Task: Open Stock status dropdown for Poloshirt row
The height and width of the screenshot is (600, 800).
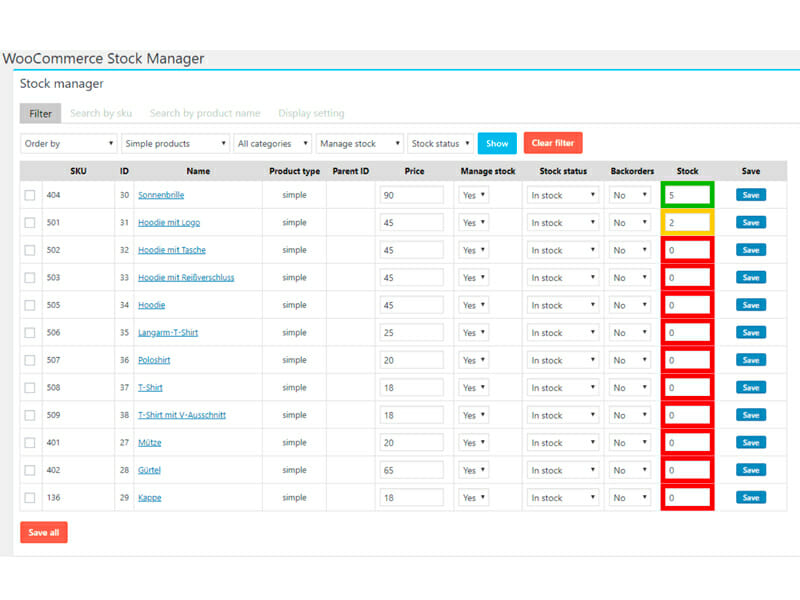Action: point(563,360)
